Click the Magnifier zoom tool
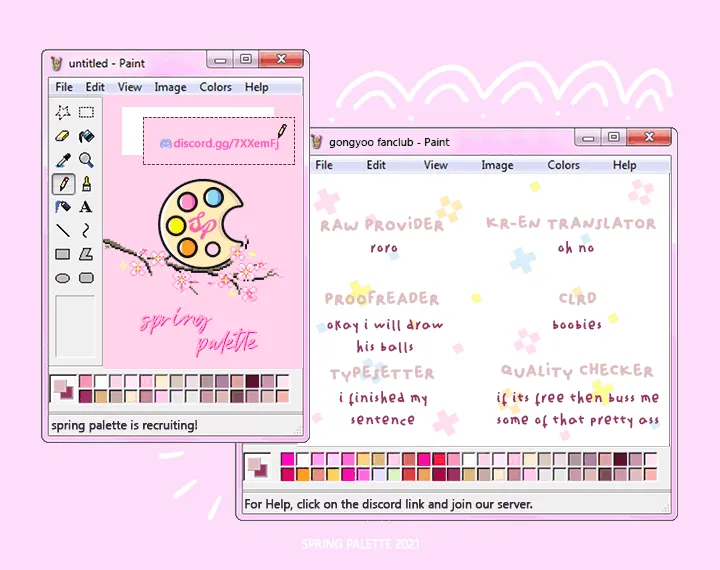 (x=87, y=160)
